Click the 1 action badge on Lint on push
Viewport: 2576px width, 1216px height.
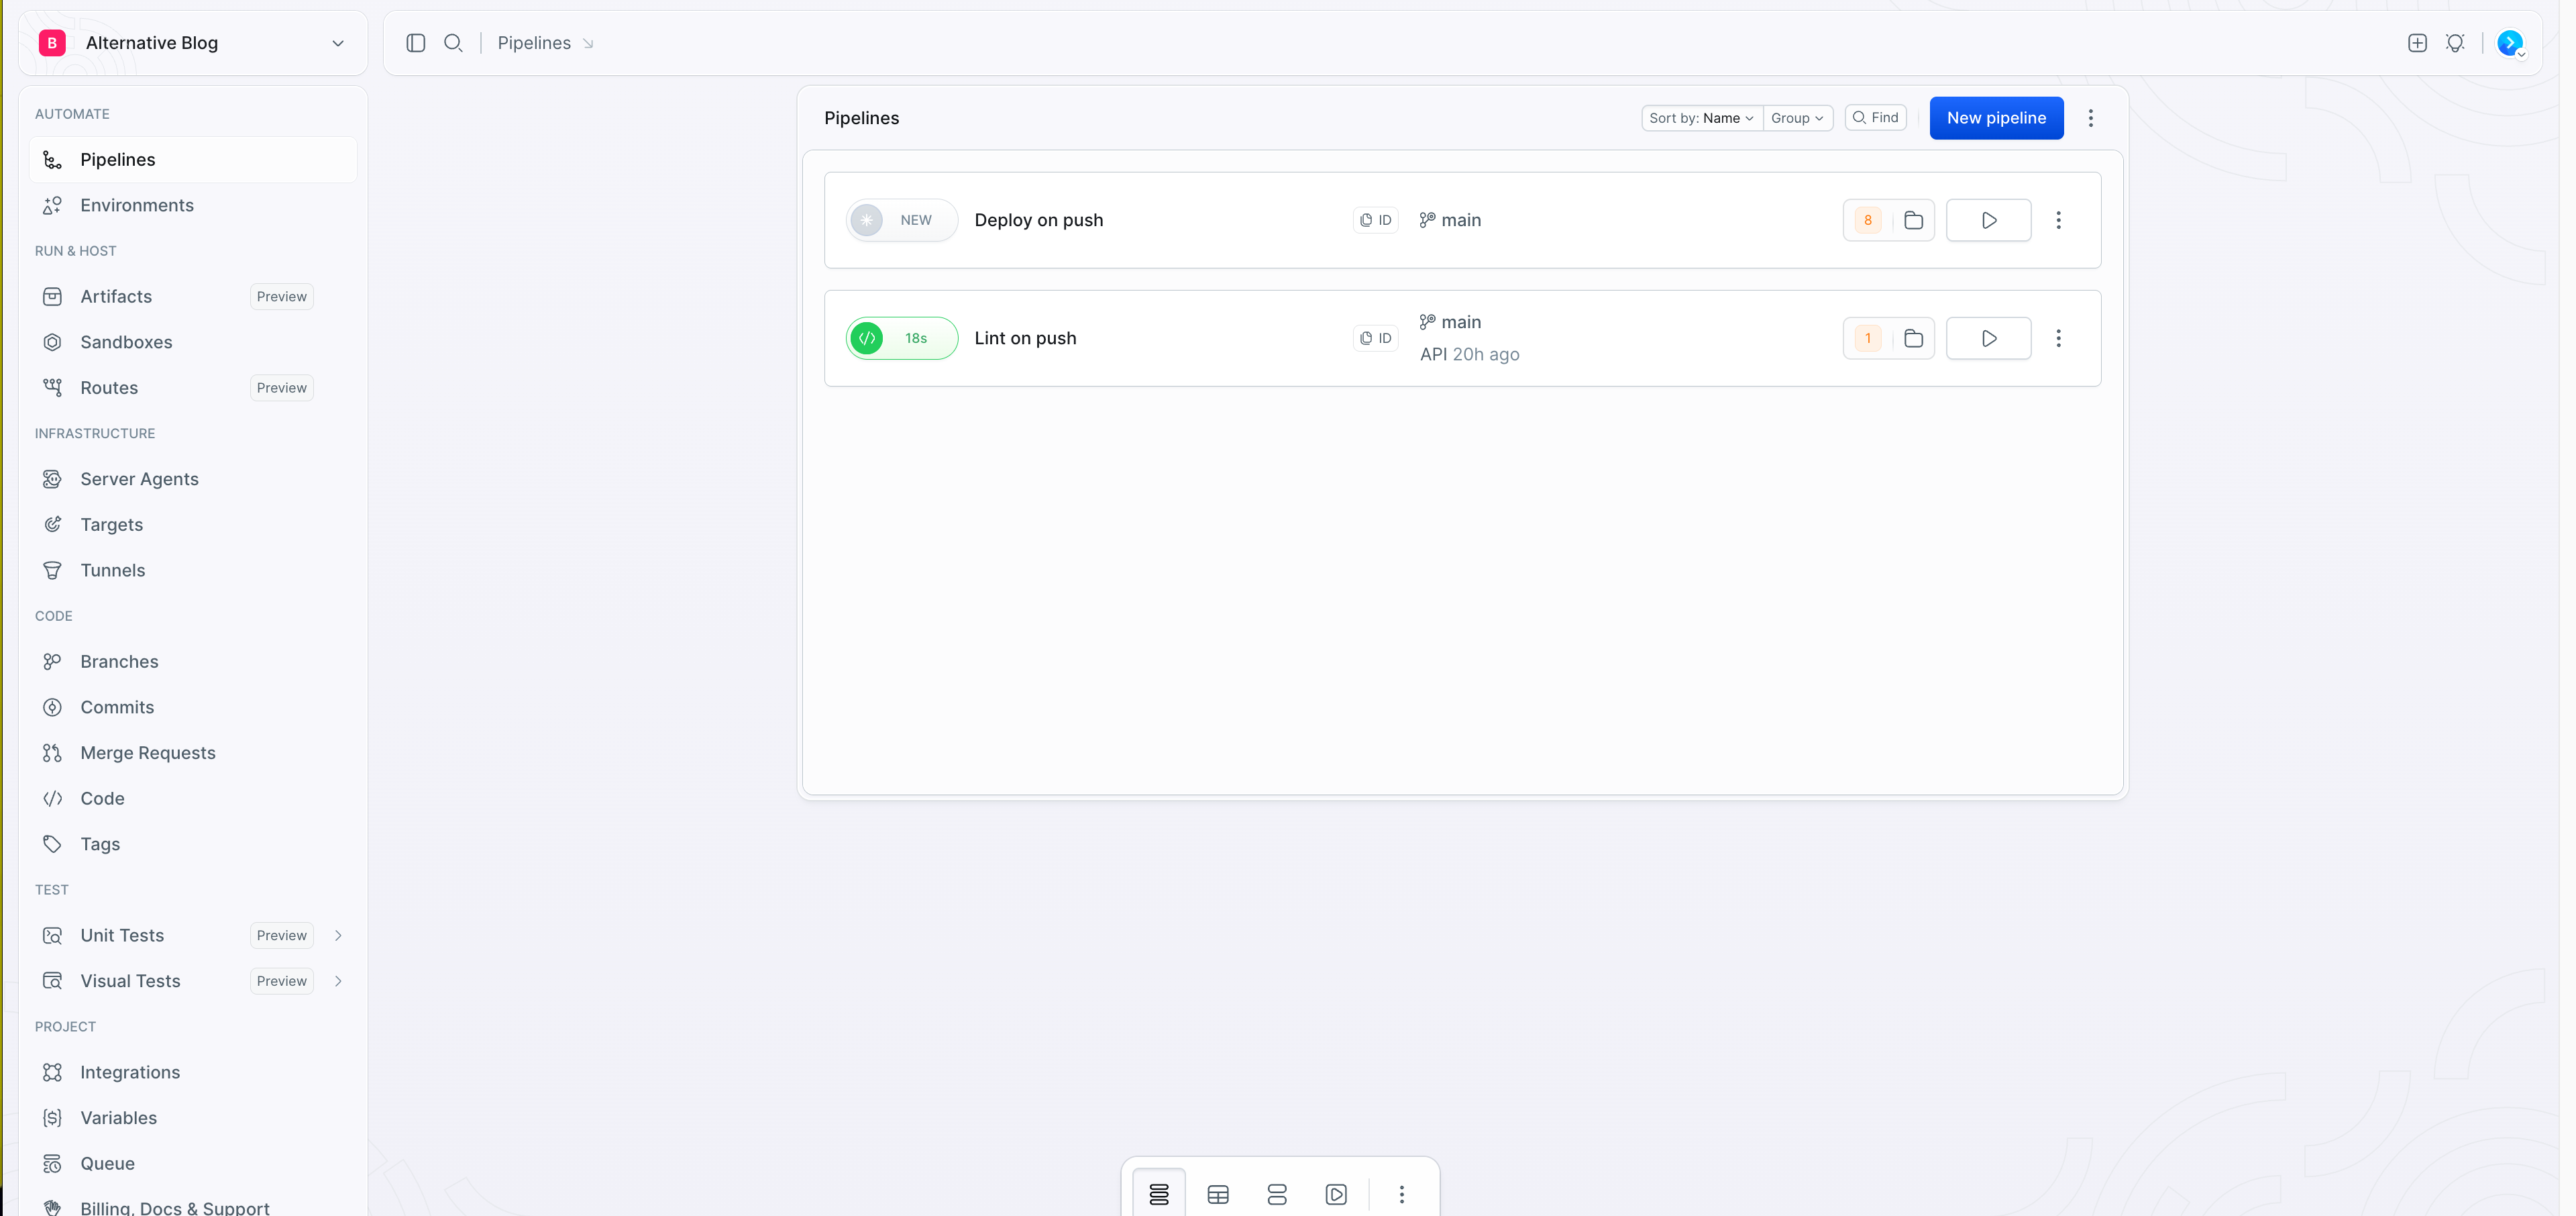coord(1867,338)
